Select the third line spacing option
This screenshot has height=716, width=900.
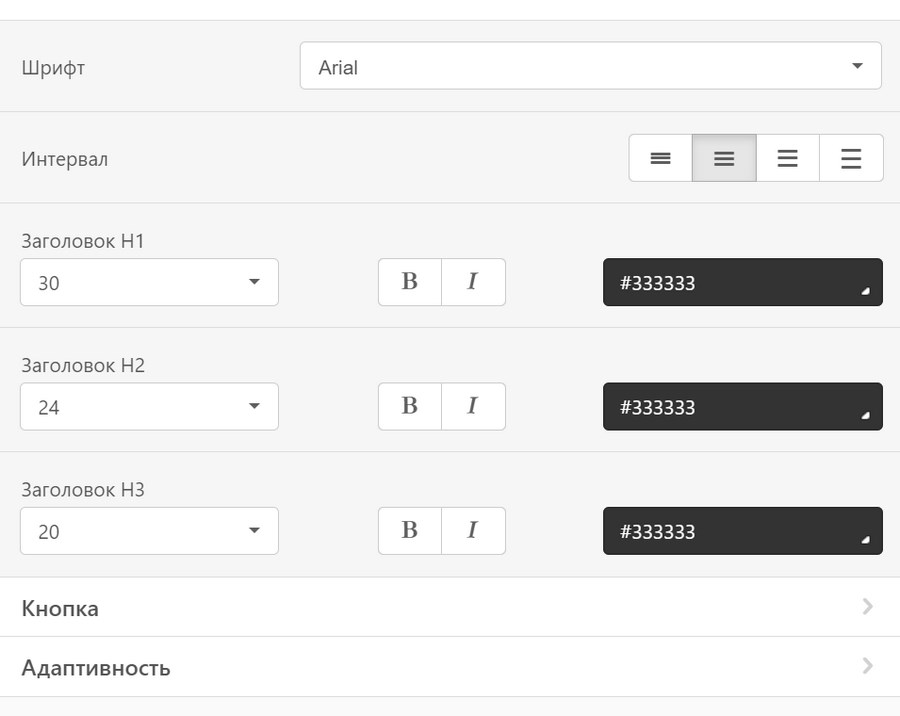pos(787,158)
